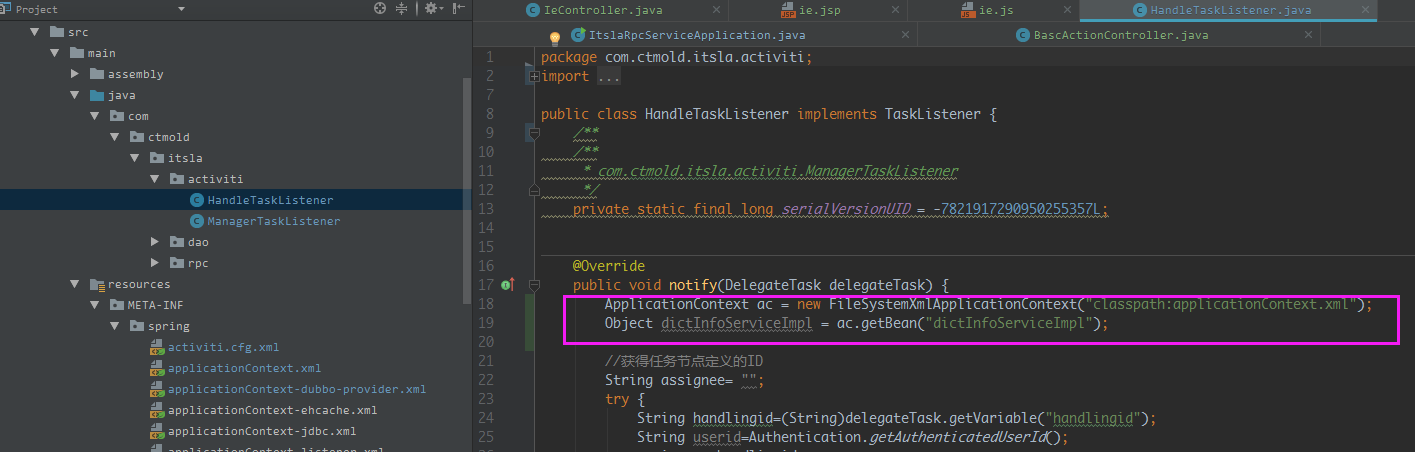Select ManagerTaskListener in the project tree
1415x452 pixels.
coord(274,221)
